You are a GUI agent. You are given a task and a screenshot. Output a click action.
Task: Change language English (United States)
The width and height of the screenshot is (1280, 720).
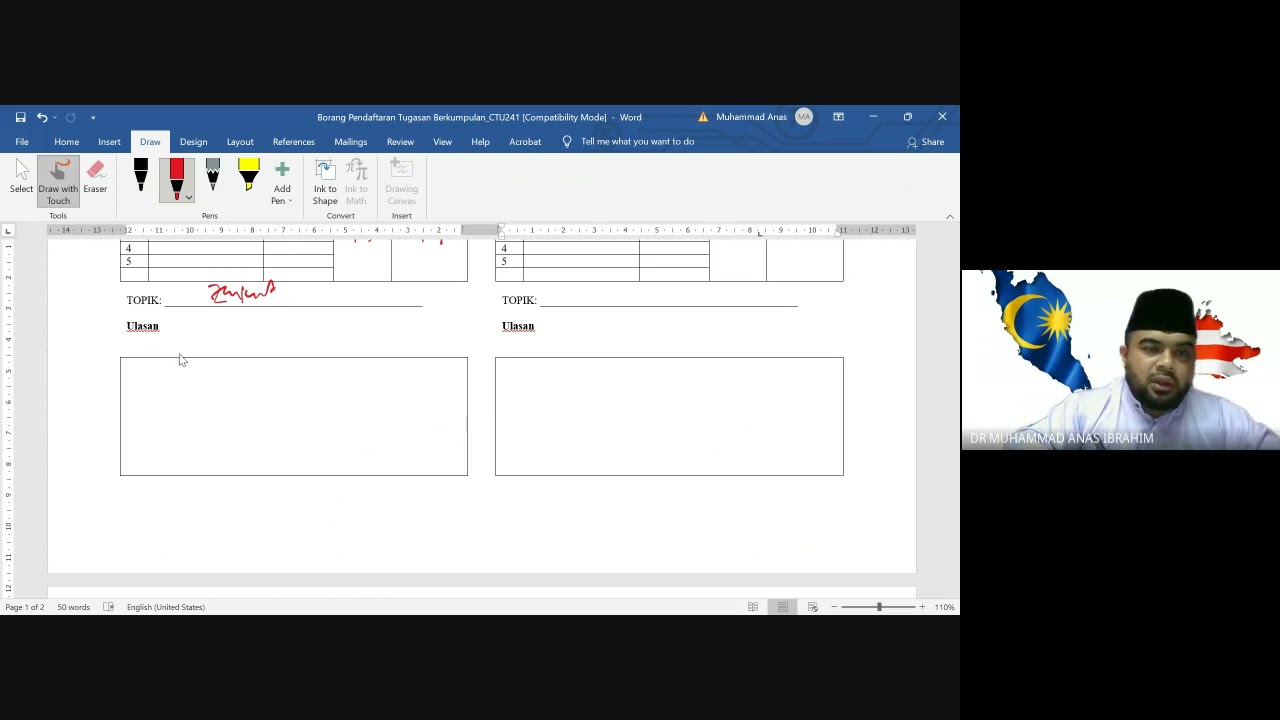165,607
